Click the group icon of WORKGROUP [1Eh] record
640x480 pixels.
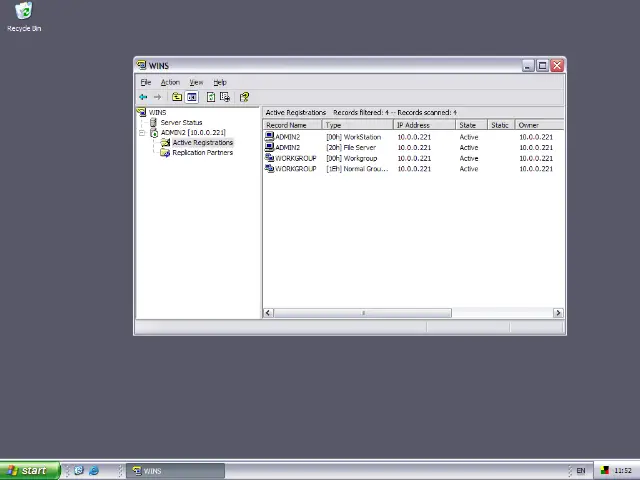269,168
